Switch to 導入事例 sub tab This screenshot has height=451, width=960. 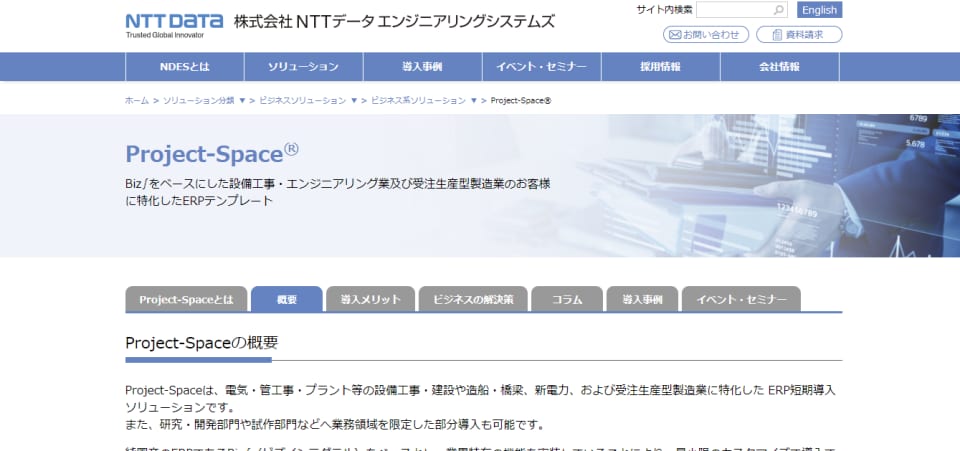click(x=642, y=299)
